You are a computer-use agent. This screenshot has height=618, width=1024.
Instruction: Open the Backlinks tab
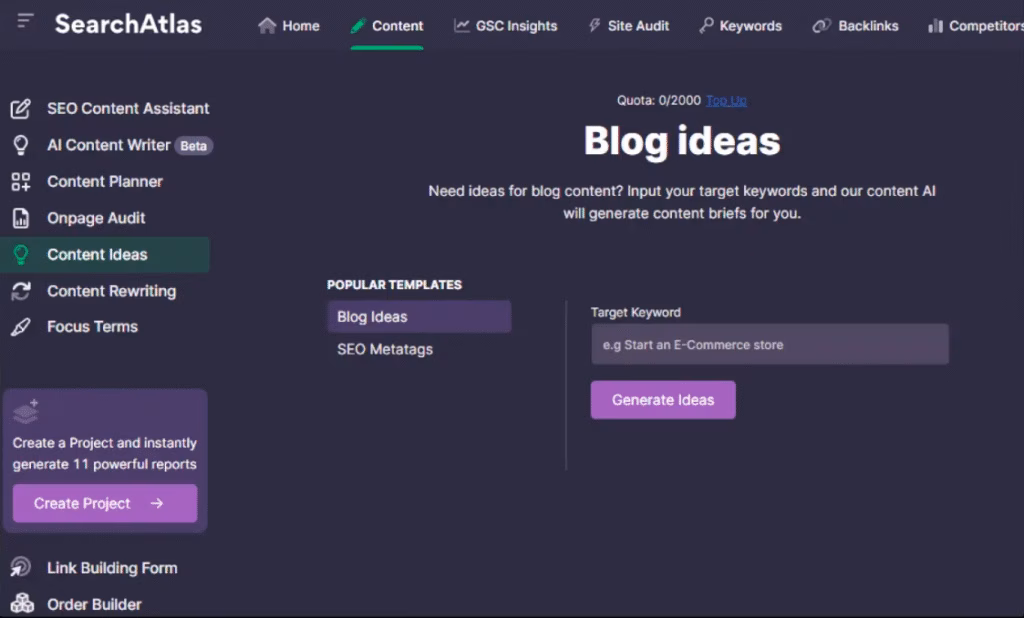point(856,26)
